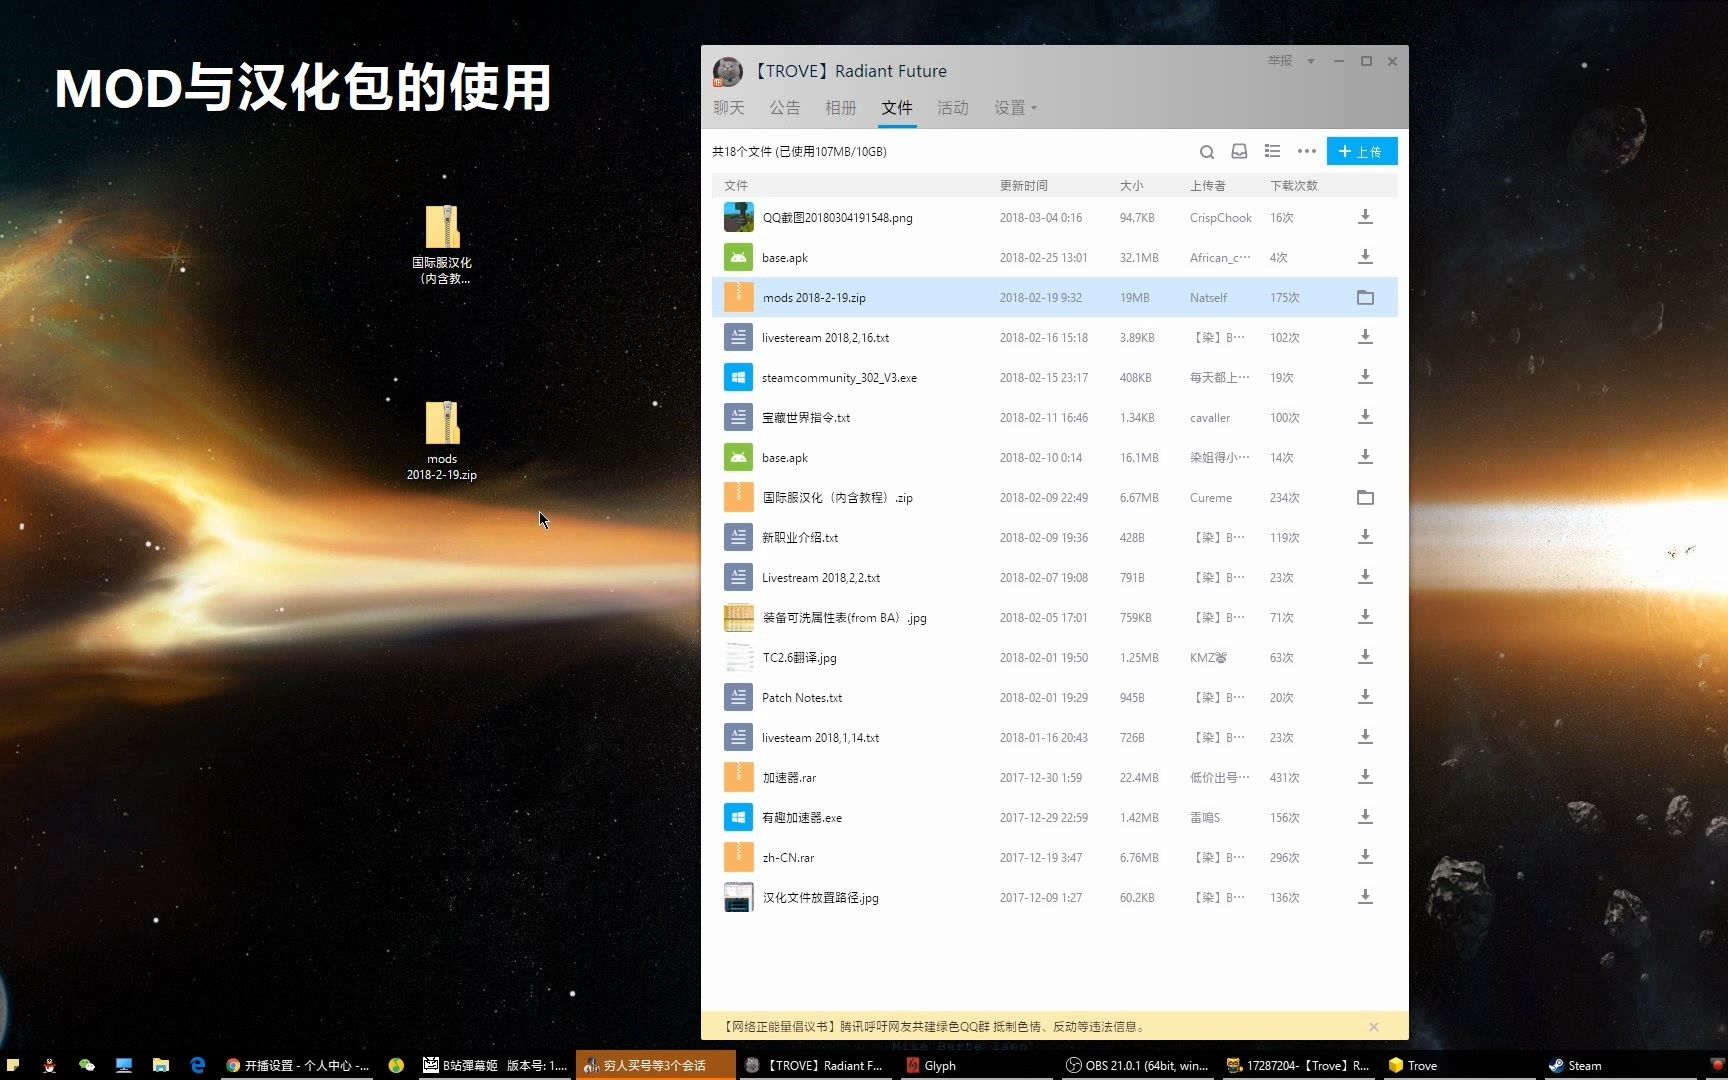
Task: Download livestream 2018,2,16.txt via its arrow
Action: point(1365,337)
